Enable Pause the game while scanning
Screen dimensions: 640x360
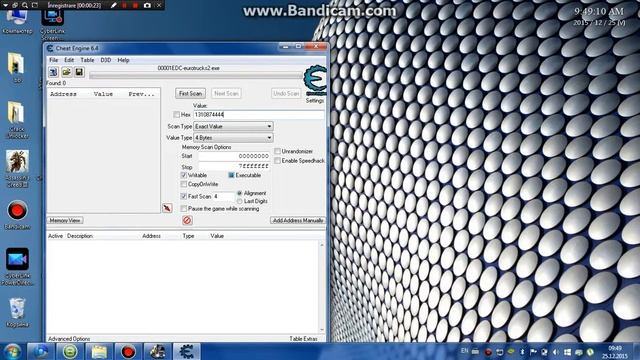tap(184, 209)
